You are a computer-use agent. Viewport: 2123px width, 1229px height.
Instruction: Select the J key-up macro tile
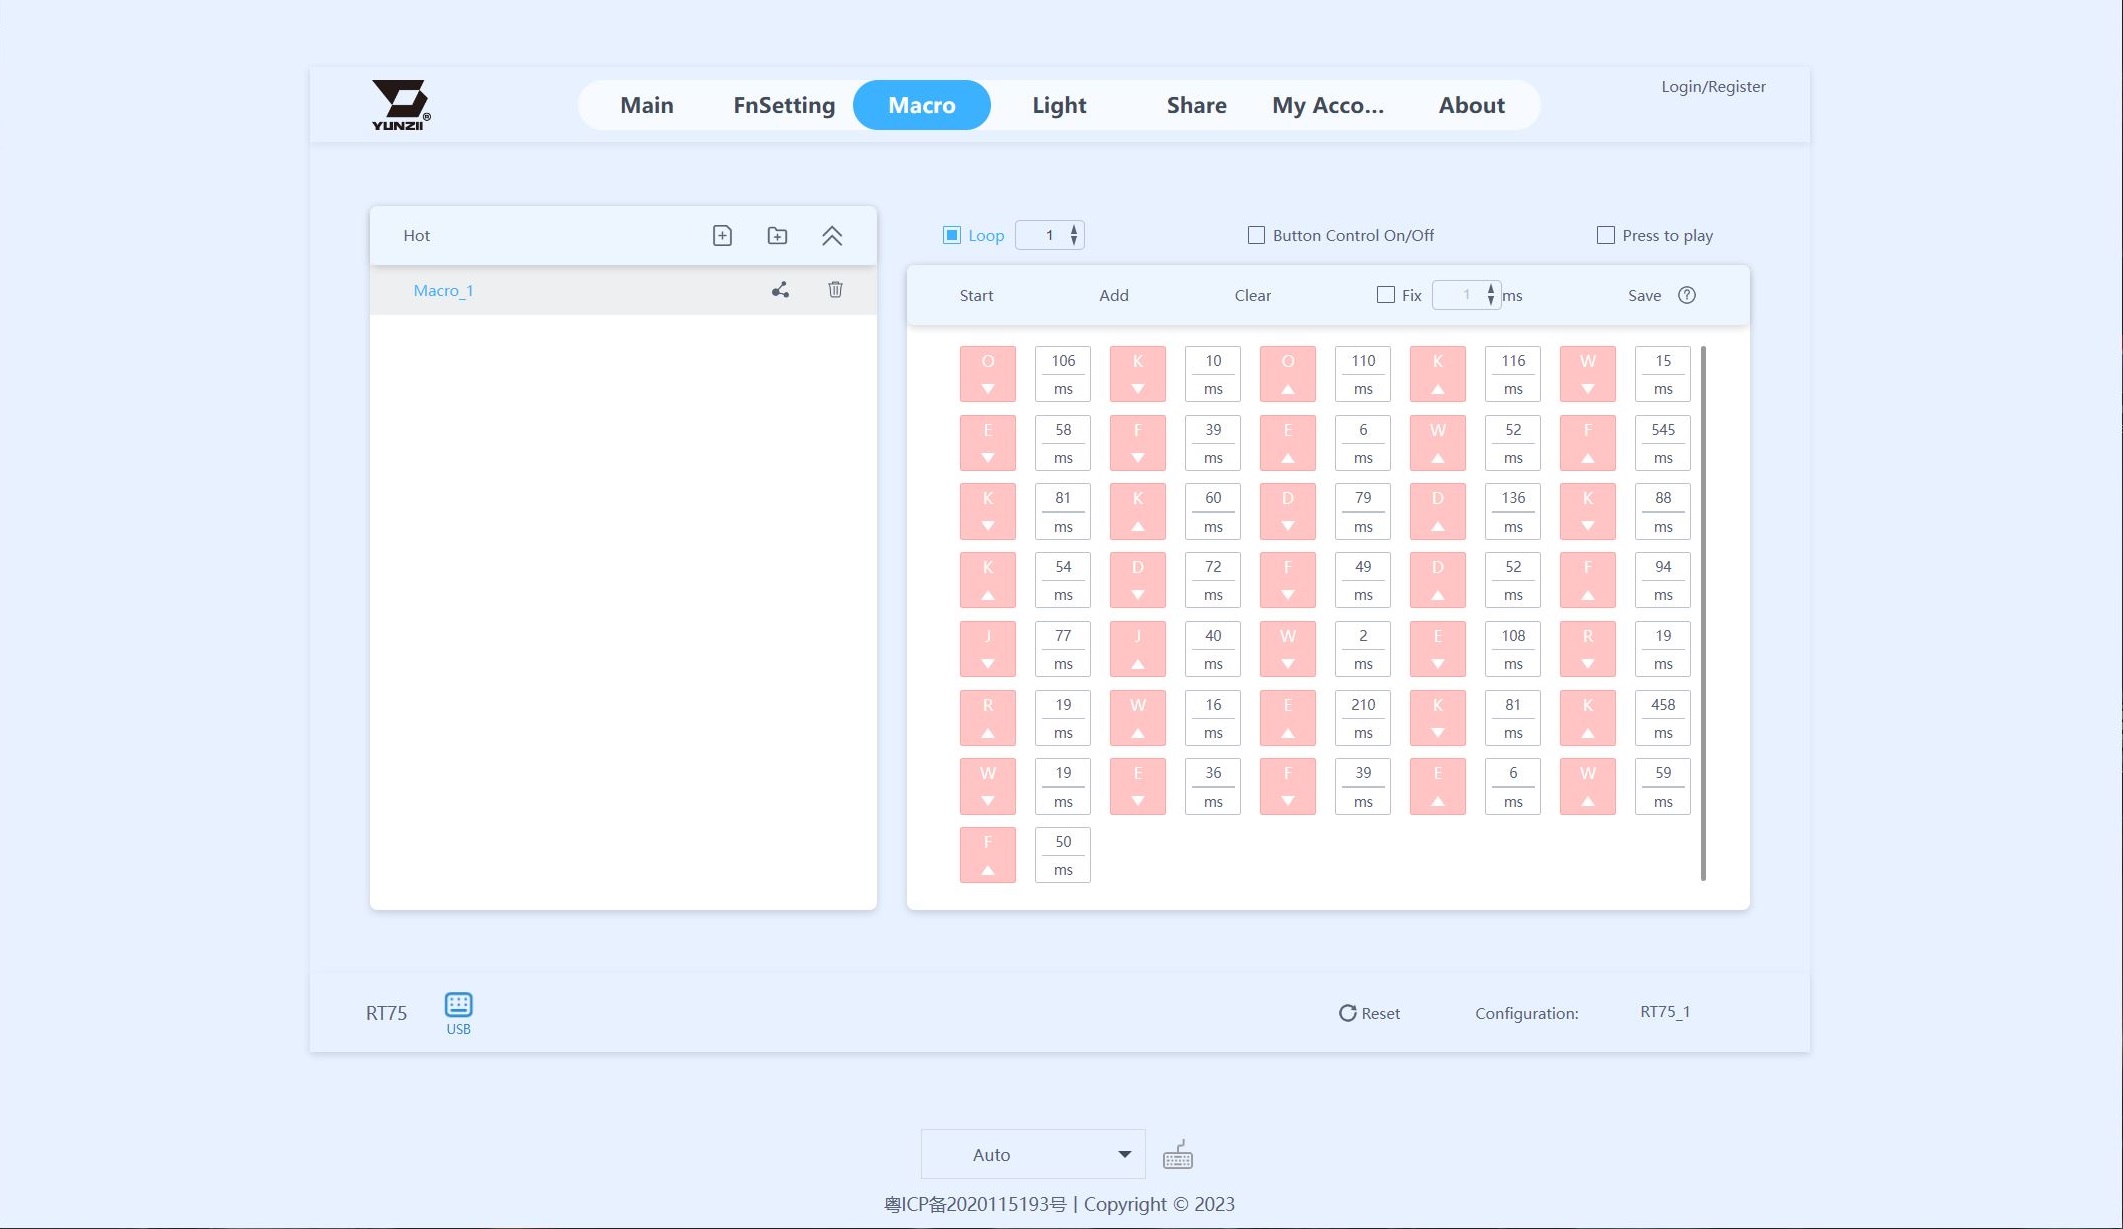[x=1138, y=649]
